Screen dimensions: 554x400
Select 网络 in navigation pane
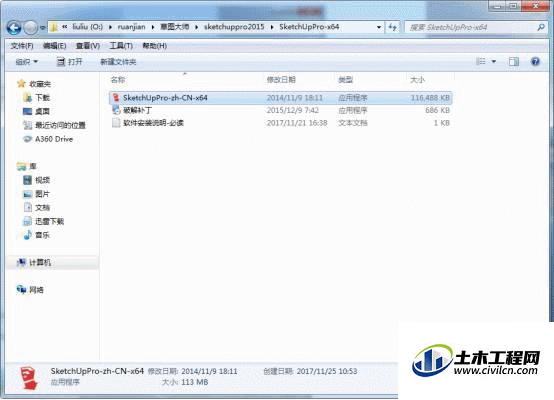click(x=30, y=290)
